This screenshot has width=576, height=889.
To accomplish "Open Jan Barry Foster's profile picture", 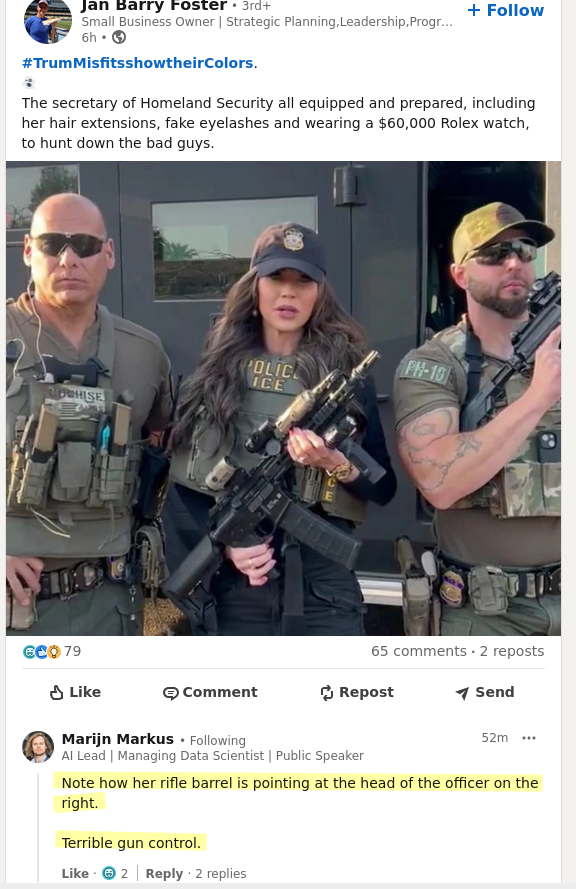I will pos(48,21).
